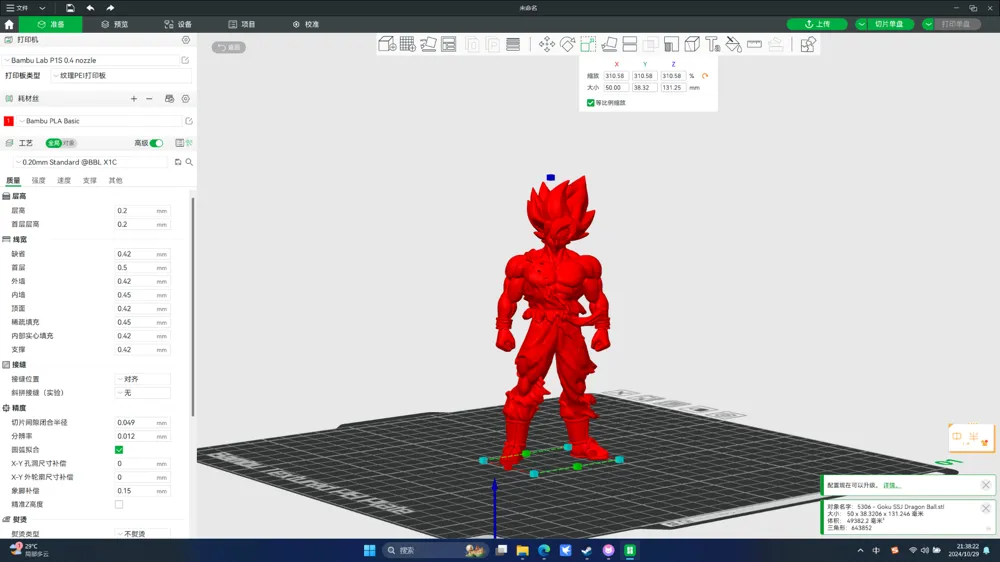Click the Arrange all objects icon
The image size is (1000, 562).
449,44
